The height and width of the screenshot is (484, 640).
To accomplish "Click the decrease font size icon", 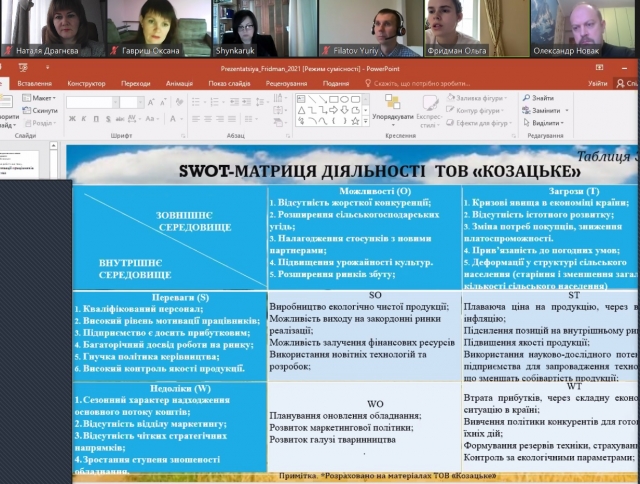I will tap(163, 102).
